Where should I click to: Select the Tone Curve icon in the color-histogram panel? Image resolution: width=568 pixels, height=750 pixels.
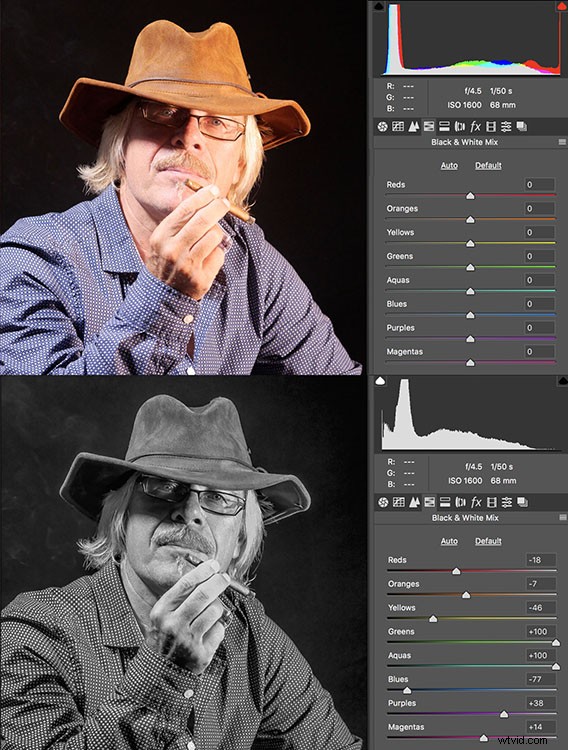pyautogui.click(x=398, y=126)
